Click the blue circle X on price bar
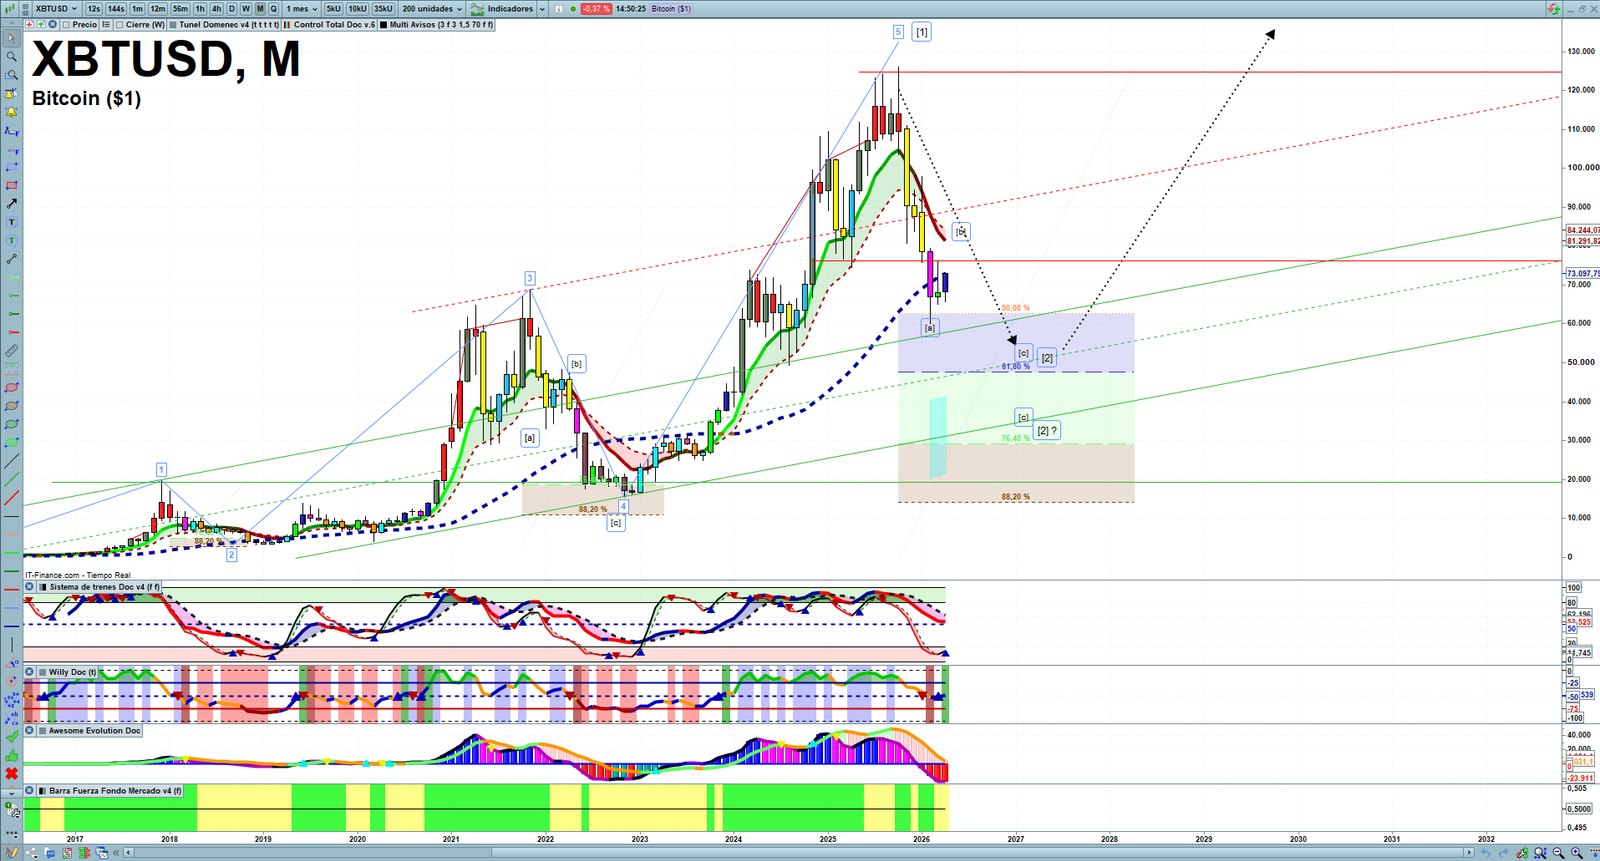Viewport: 1600px width, 861px height. click(x=52, y=25)
